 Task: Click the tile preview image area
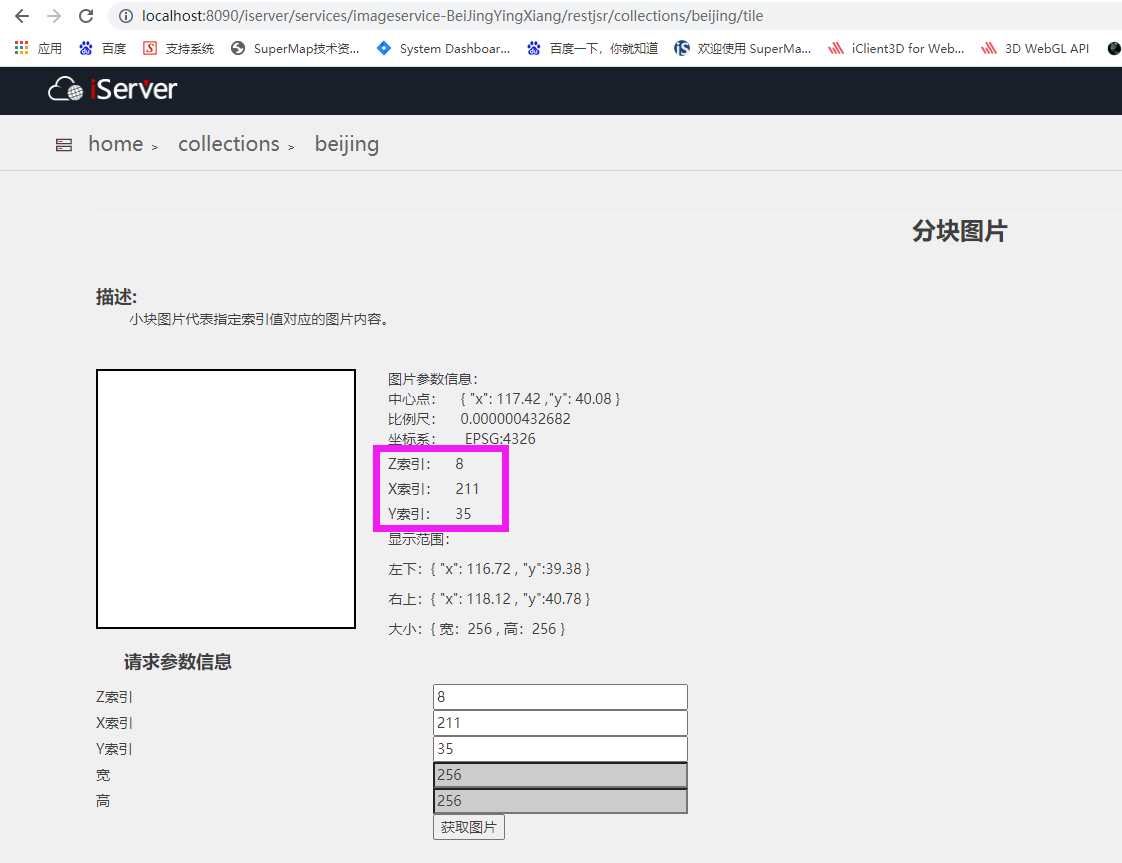(225, 498)
